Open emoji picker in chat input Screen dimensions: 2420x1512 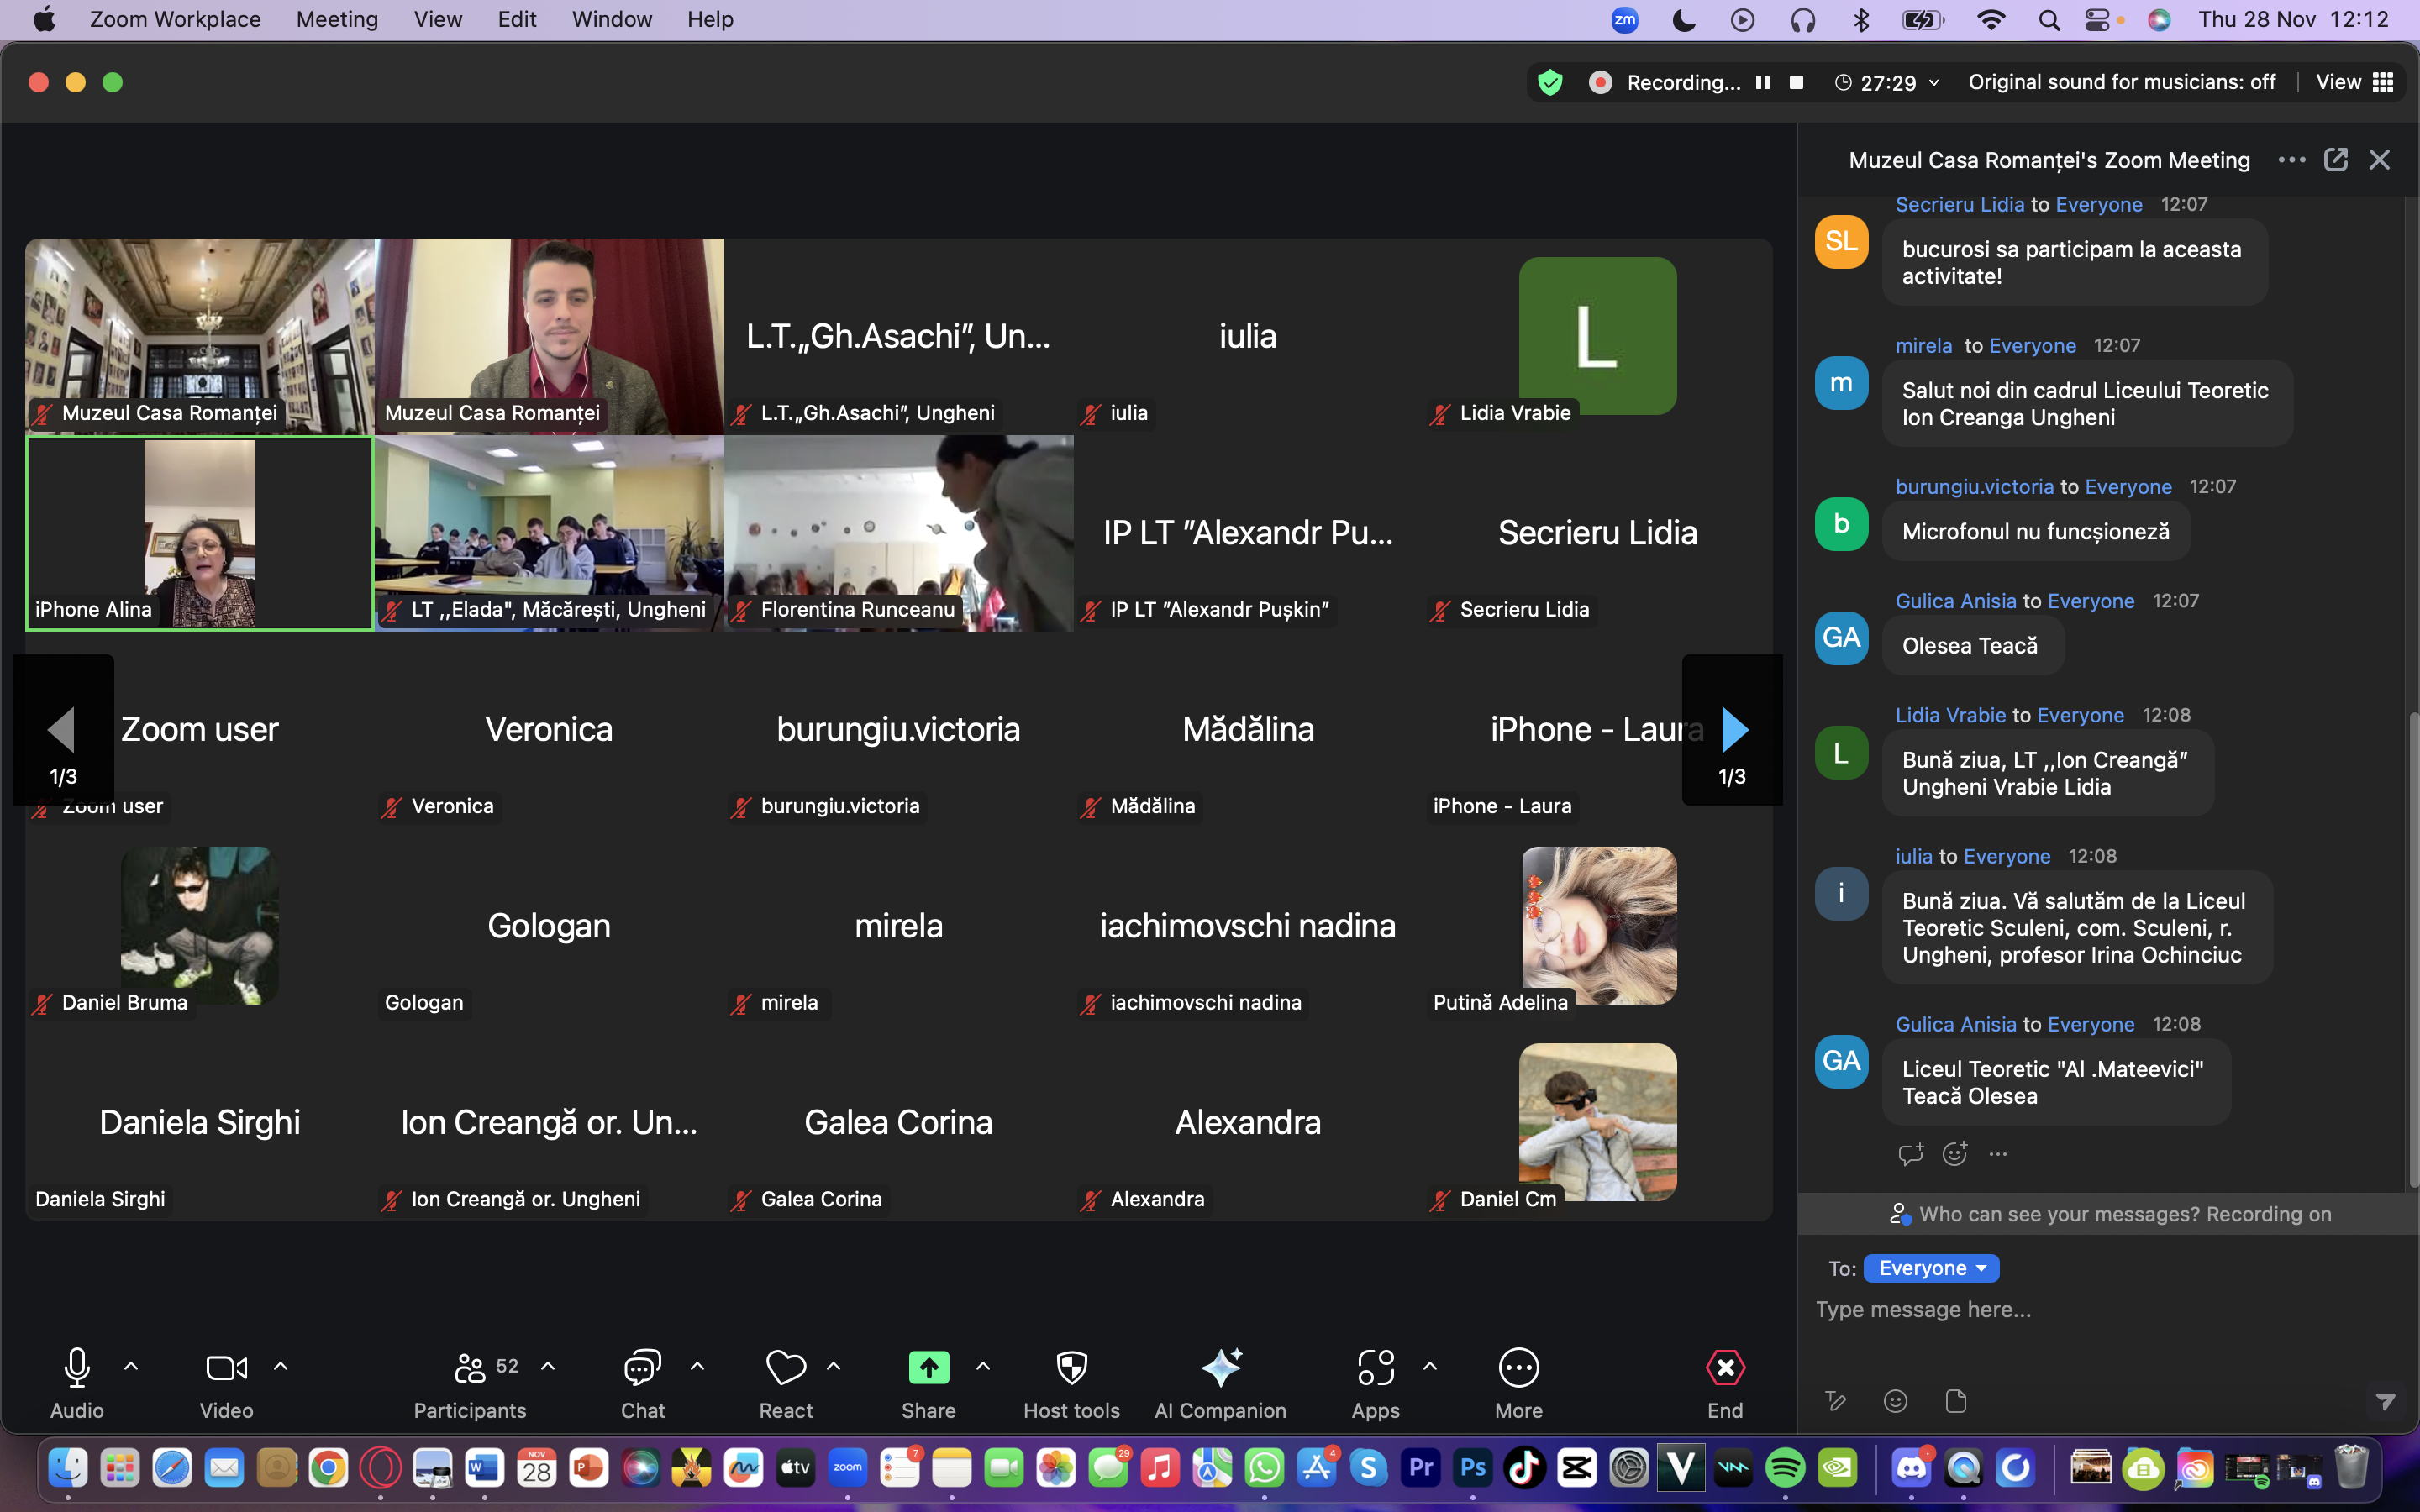click(x=1895, y=1401)
